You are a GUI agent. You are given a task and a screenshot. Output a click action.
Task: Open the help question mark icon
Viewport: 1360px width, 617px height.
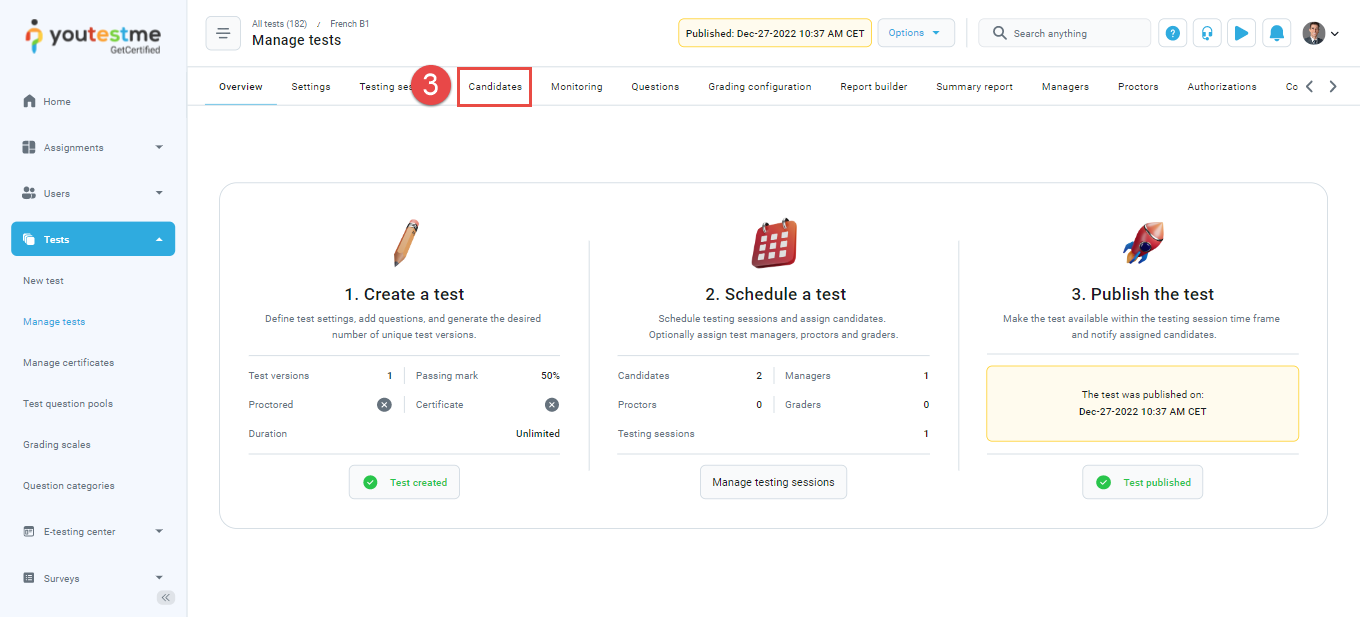coord(1173,33)
